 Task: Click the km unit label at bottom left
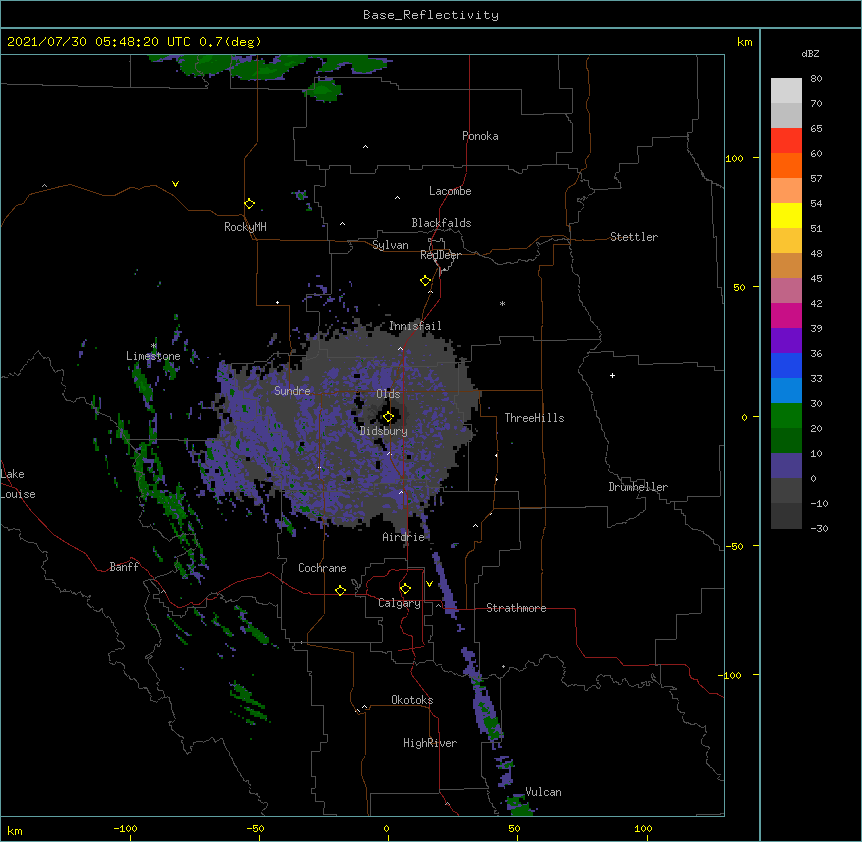coord(15,830)
